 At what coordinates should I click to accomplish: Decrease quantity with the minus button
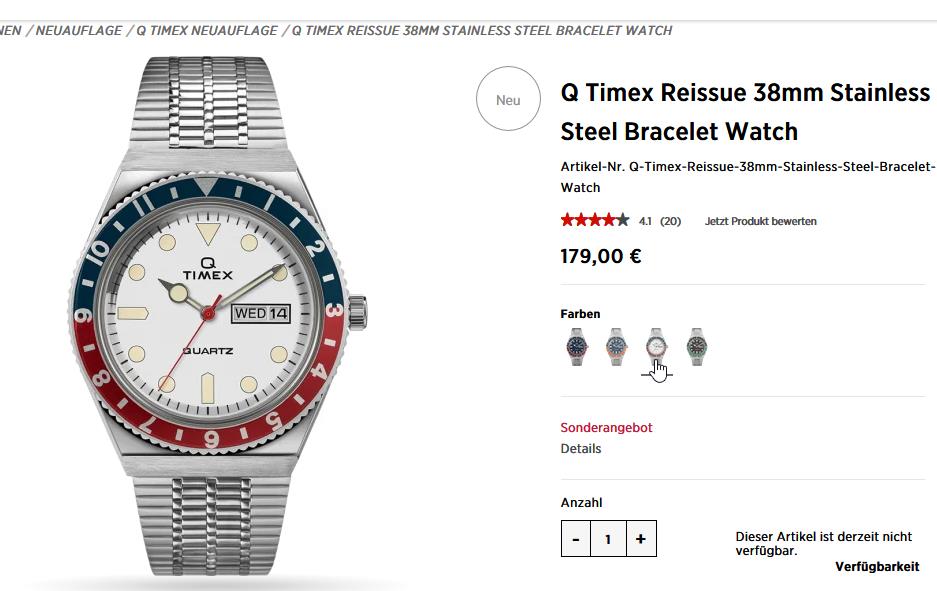click(576, 540)
